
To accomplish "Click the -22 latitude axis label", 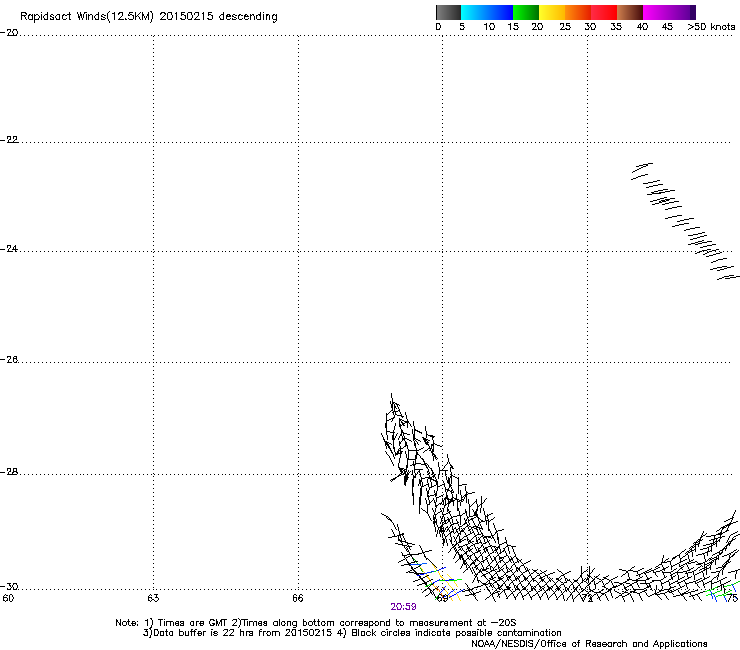I will click(x=9, y=140).
